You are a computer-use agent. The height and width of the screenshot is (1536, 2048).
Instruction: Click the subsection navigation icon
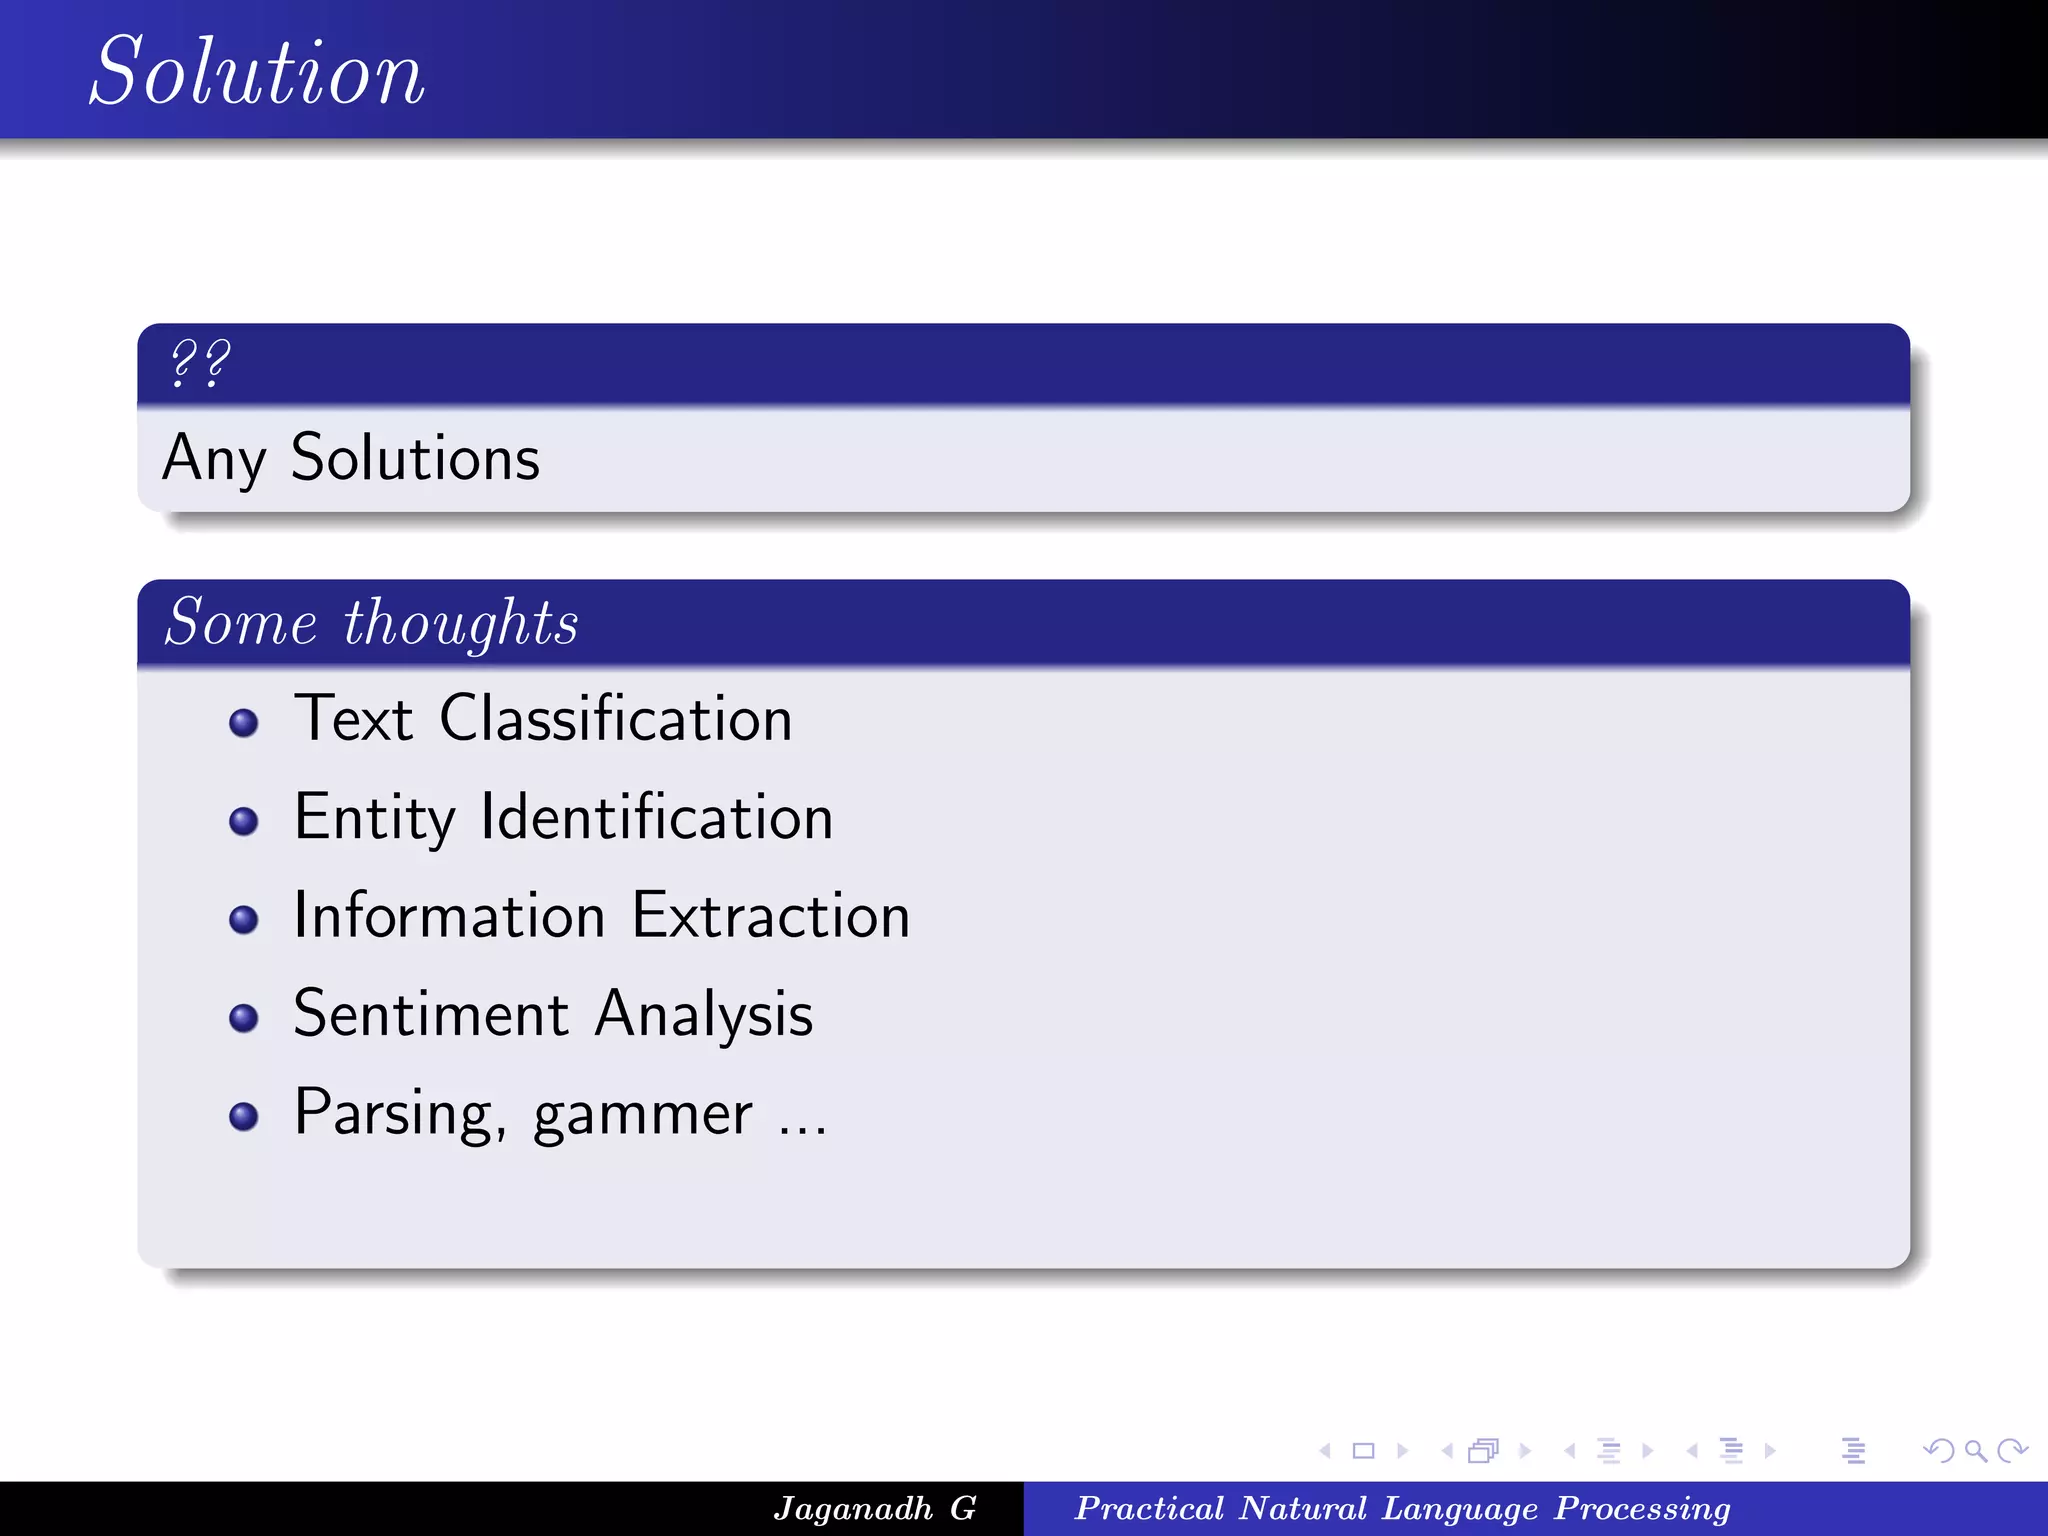coord(1609,1450)
